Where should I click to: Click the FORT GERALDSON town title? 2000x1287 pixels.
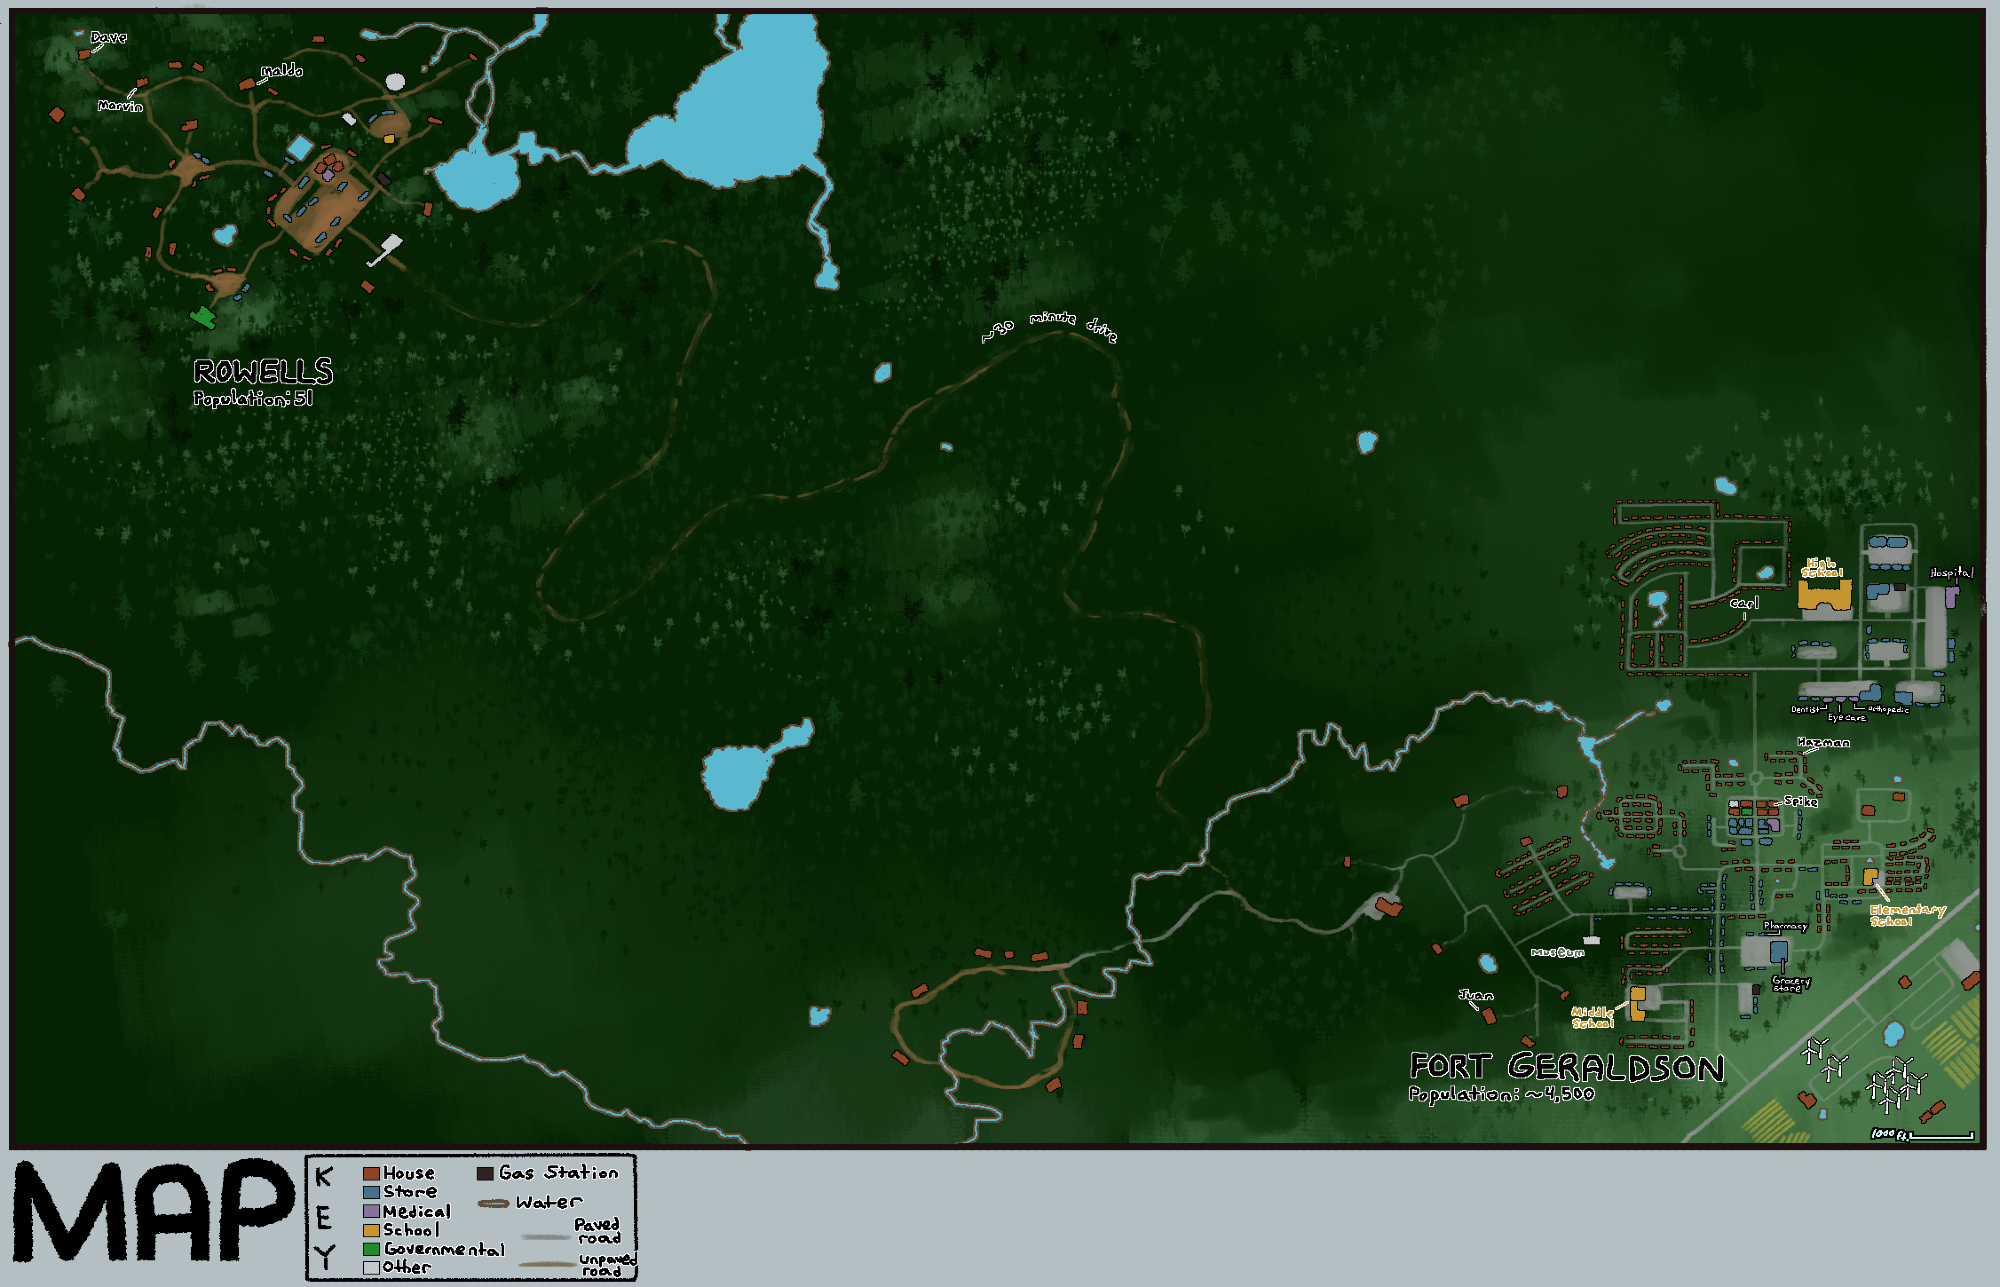[1566, 1067]
